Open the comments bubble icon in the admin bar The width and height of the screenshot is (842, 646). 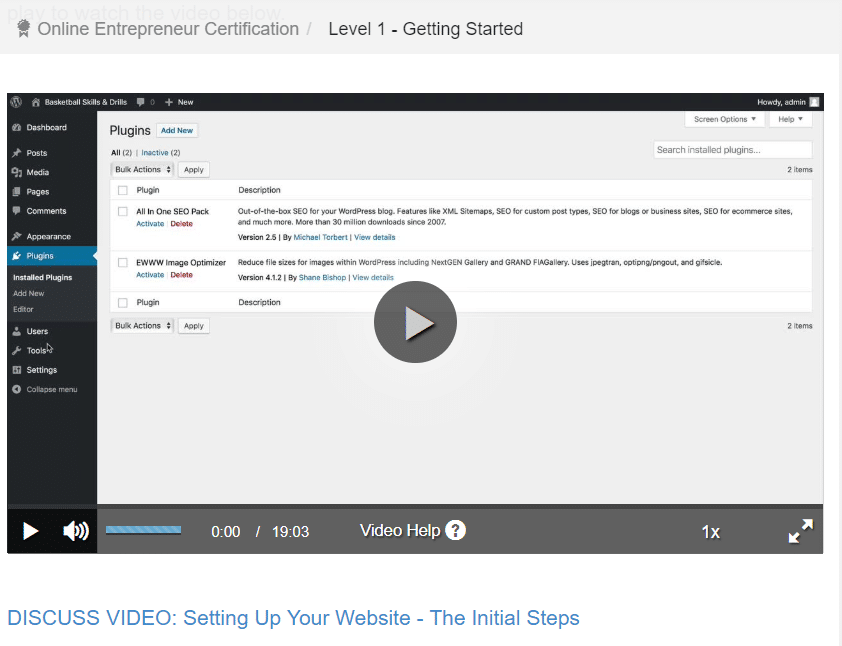coord(141,102)
